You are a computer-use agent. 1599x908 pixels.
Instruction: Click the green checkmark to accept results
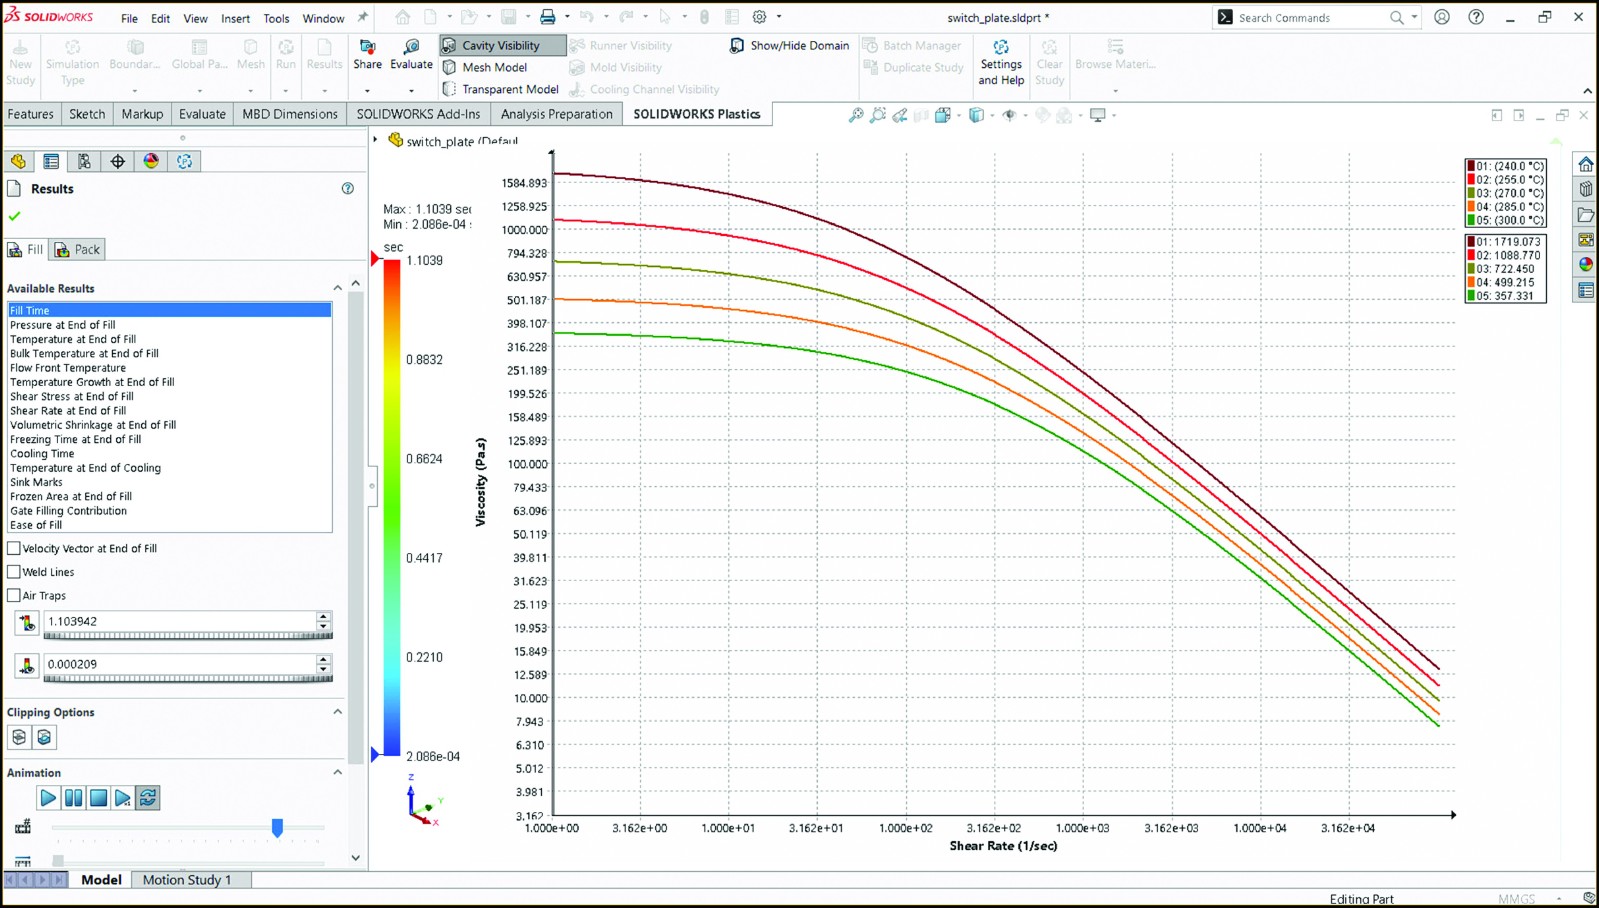point(15,216)
